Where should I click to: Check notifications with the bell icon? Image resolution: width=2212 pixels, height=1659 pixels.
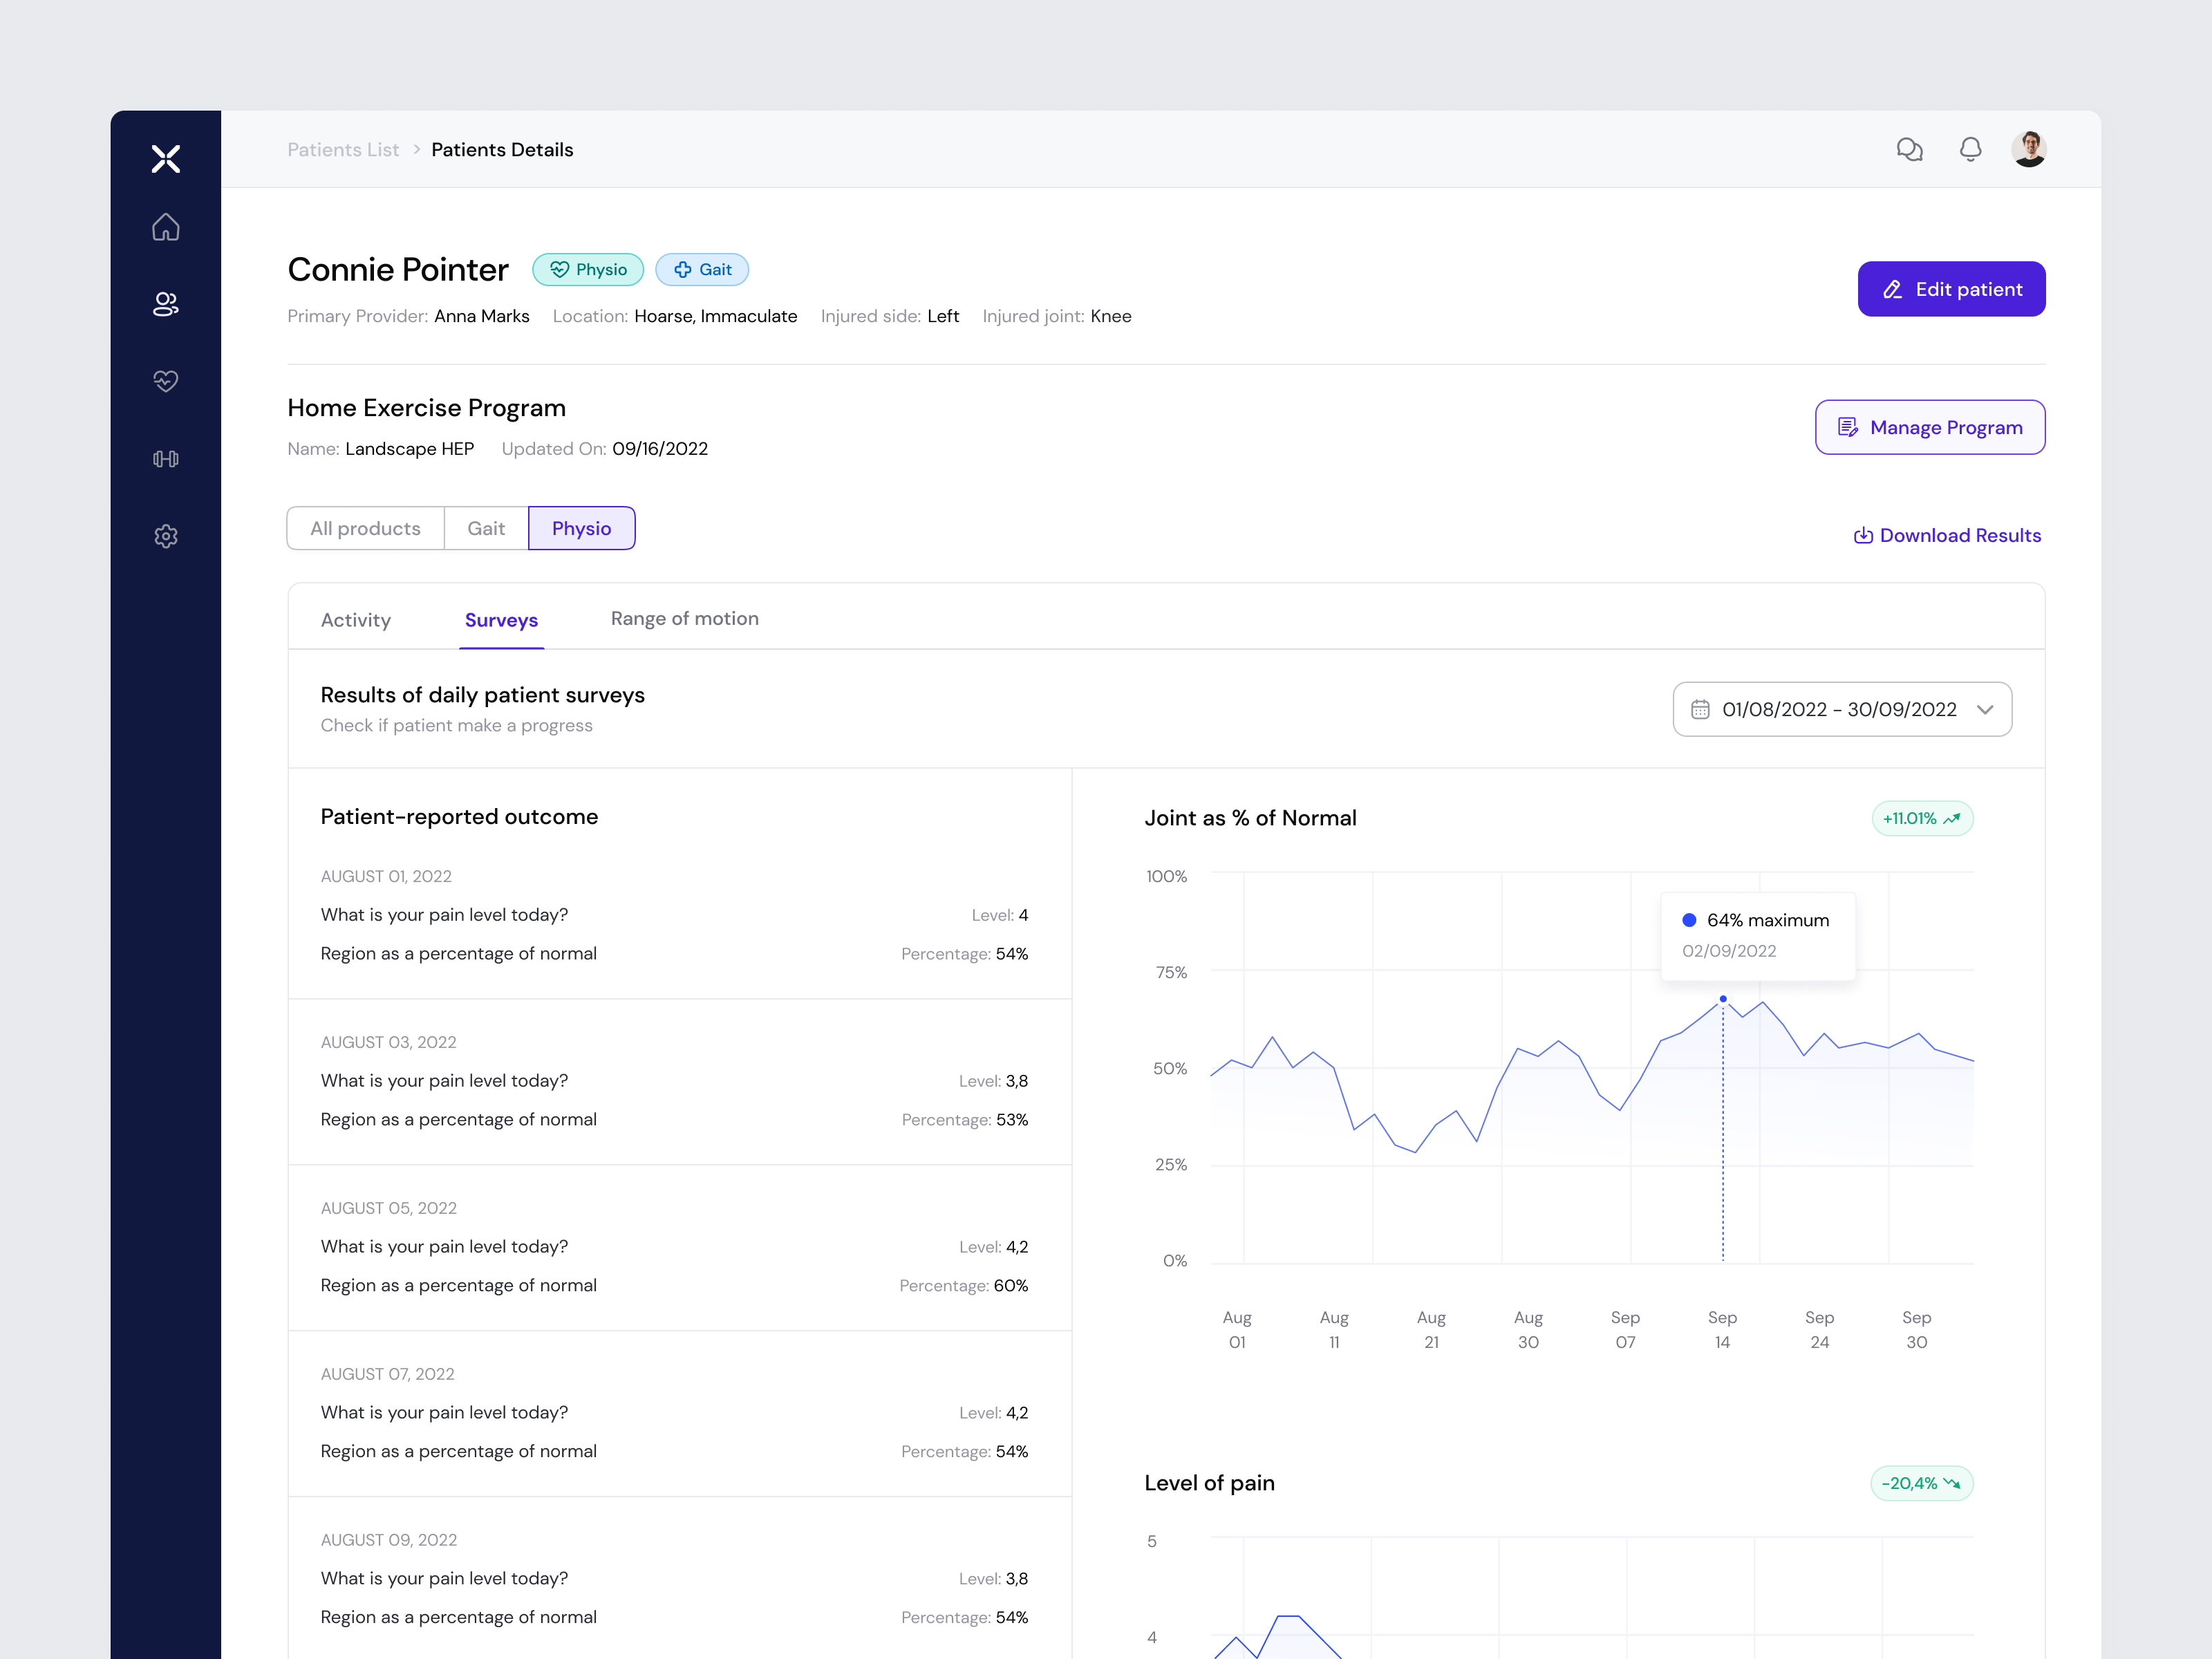click(1970, 149)
